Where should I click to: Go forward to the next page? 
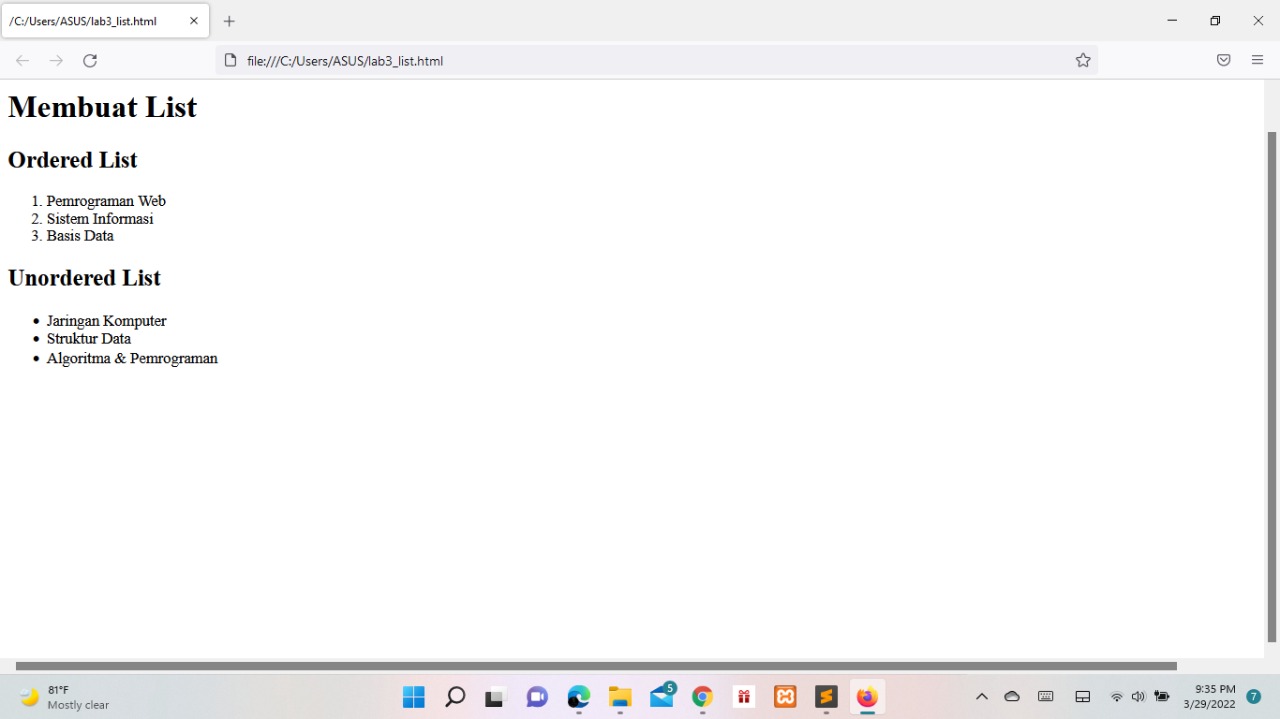(56, 61)
